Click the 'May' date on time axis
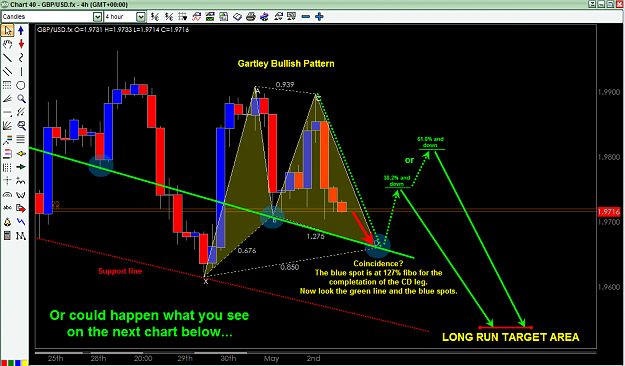Viewport: 625px width, 366px height. coord(271,358)
